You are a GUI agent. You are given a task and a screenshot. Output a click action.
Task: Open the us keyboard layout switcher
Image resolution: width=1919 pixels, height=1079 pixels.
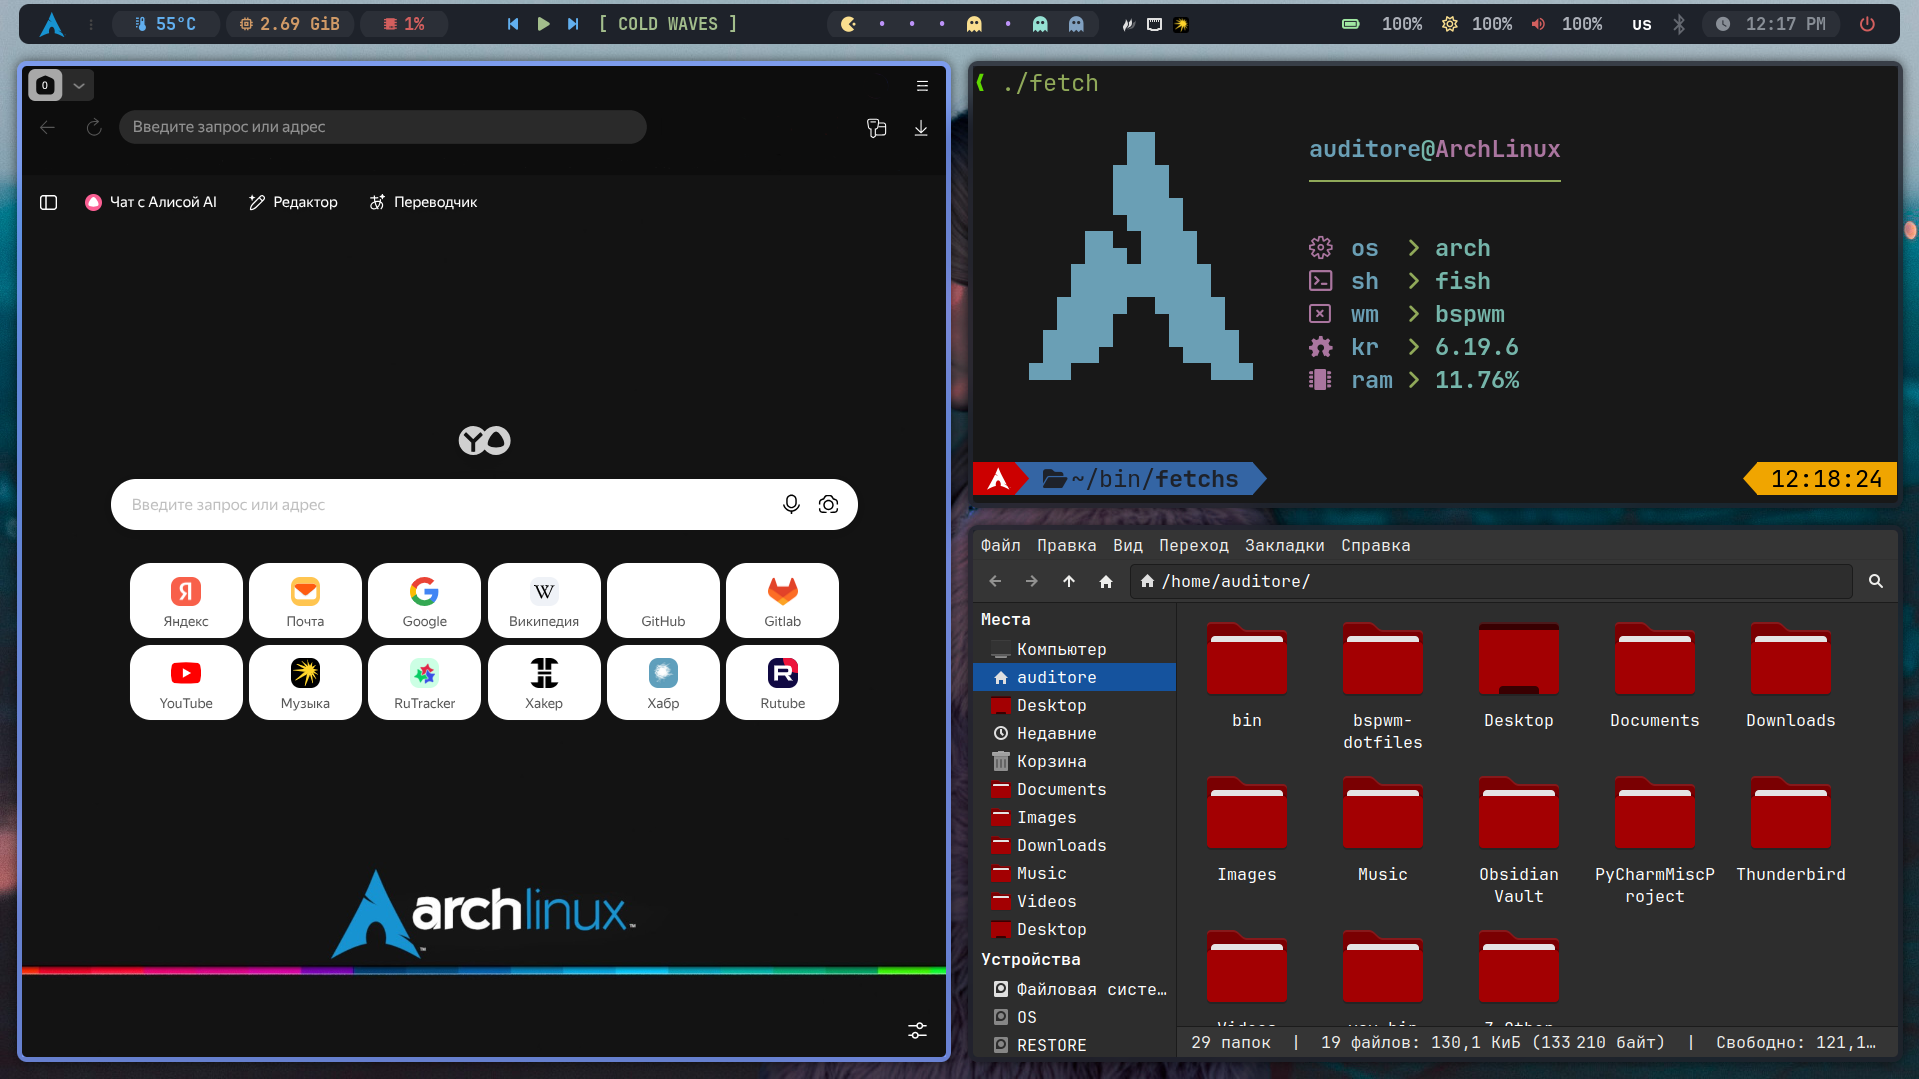click(x=1641, y=24)
